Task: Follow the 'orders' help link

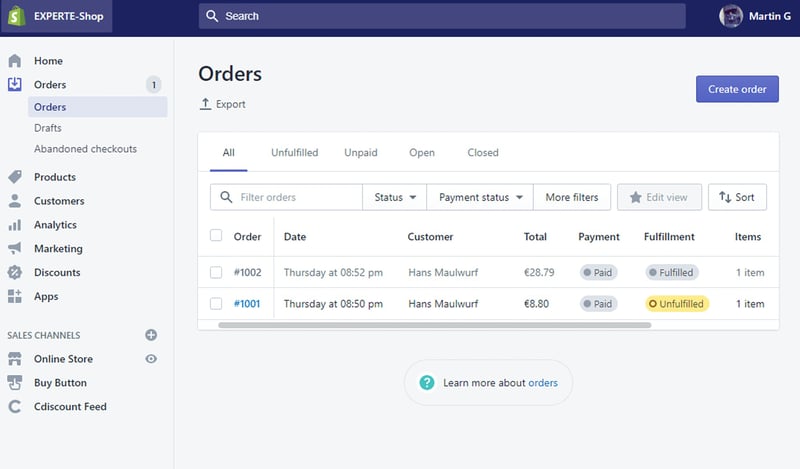Action: [x=543, y=383]
